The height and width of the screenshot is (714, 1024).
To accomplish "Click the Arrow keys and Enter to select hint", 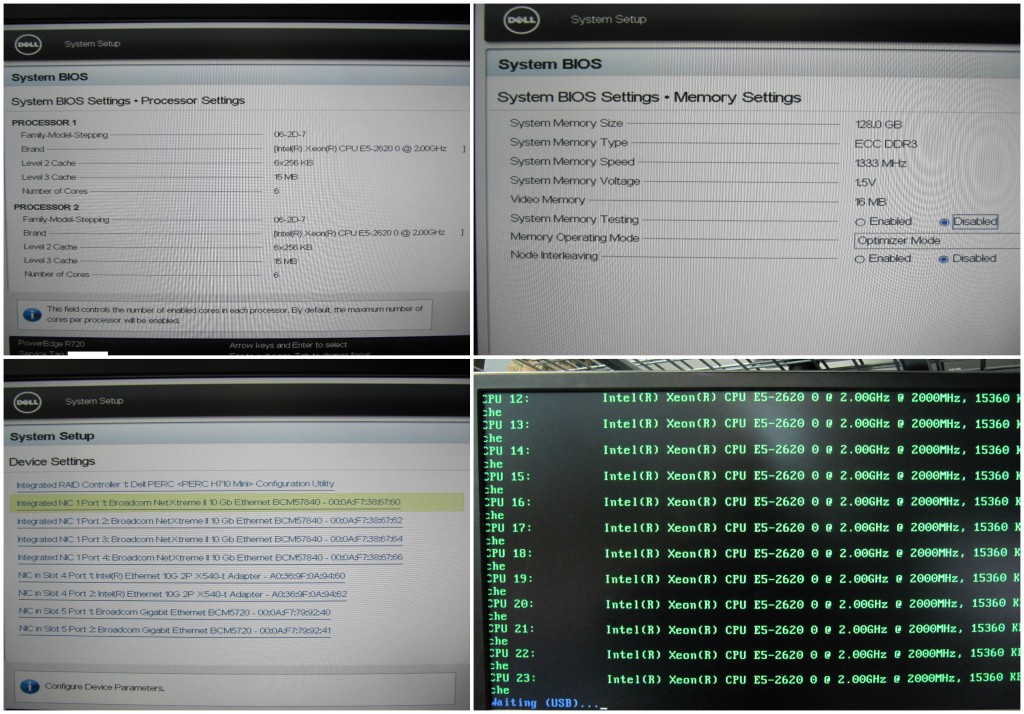I will pyautogui.click(x=288, y=345).
